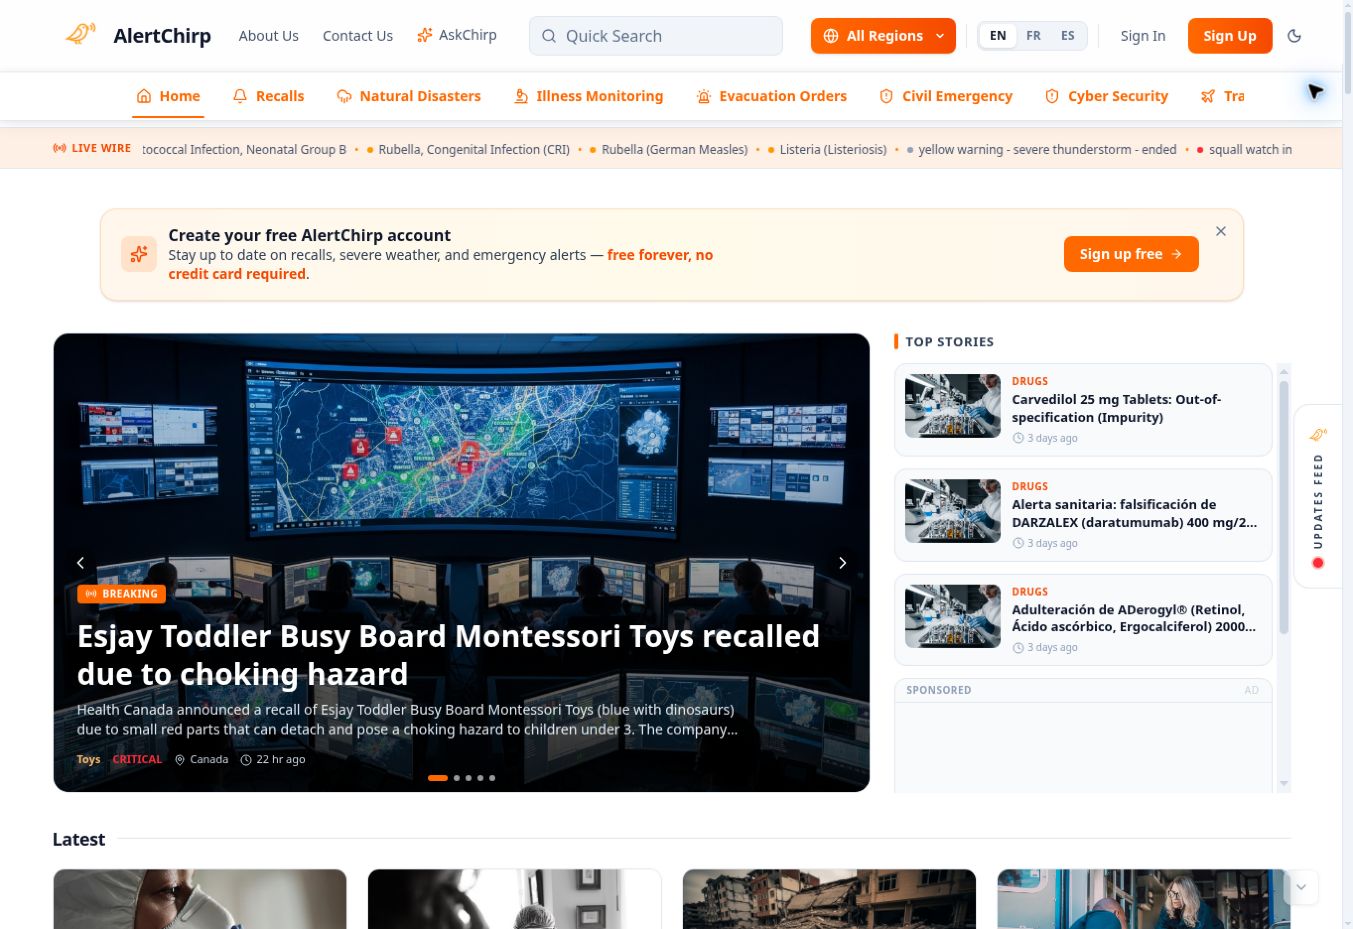Toggle dark mode moon icon
The height and width of the screenshot is (929, 1353).
click(x=1294, y=36)
